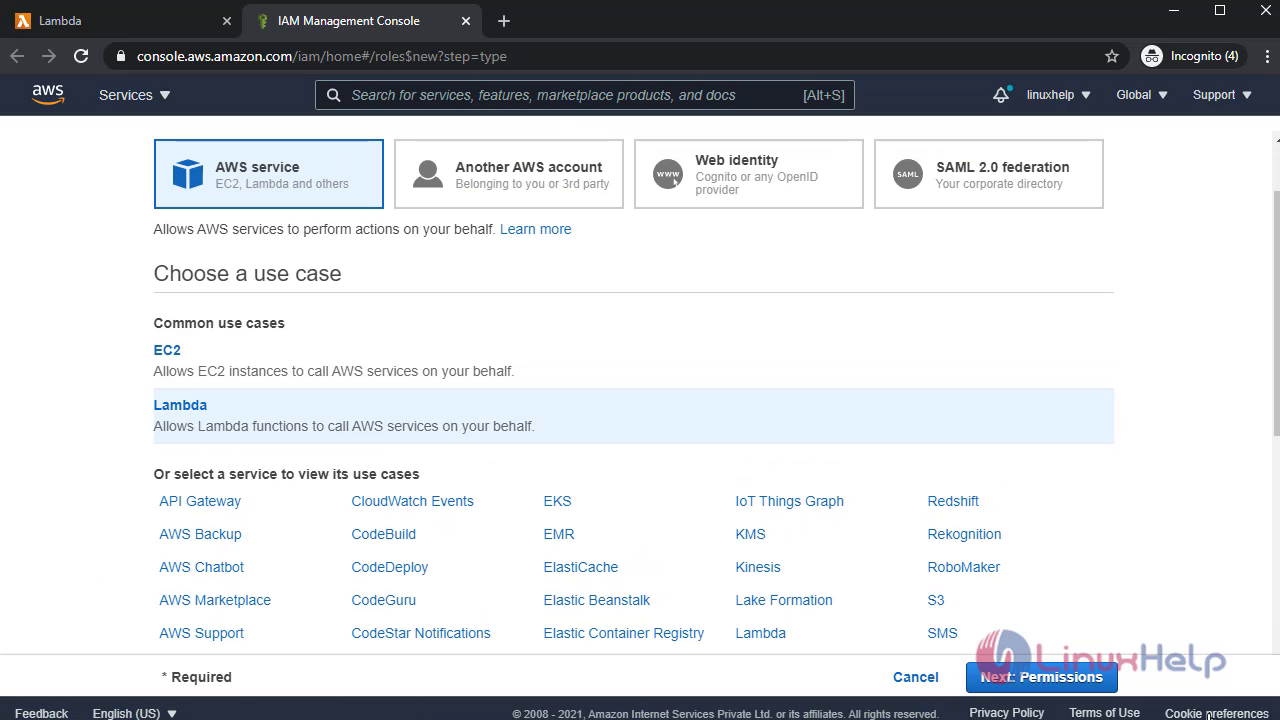This screenshot has height=720, width=1280.
Task: Go back in browser history
Action: 17,56
